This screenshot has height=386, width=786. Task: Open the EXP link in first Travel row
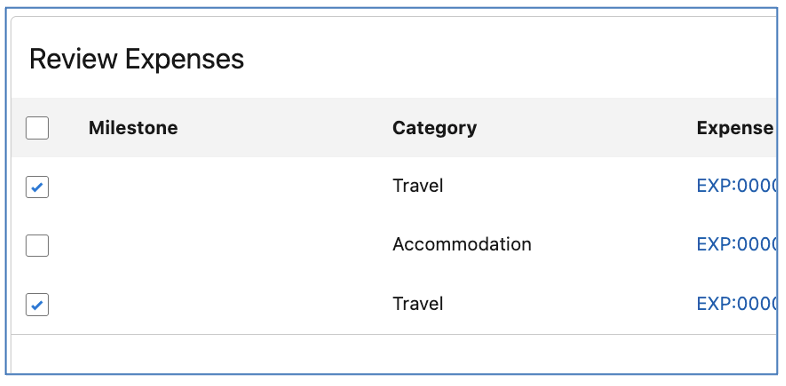736,186
